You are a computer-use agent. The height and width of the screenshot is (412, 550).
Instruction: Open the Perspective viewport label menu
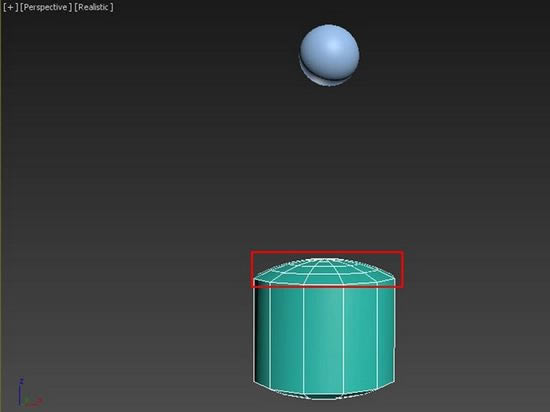point(46,7)
